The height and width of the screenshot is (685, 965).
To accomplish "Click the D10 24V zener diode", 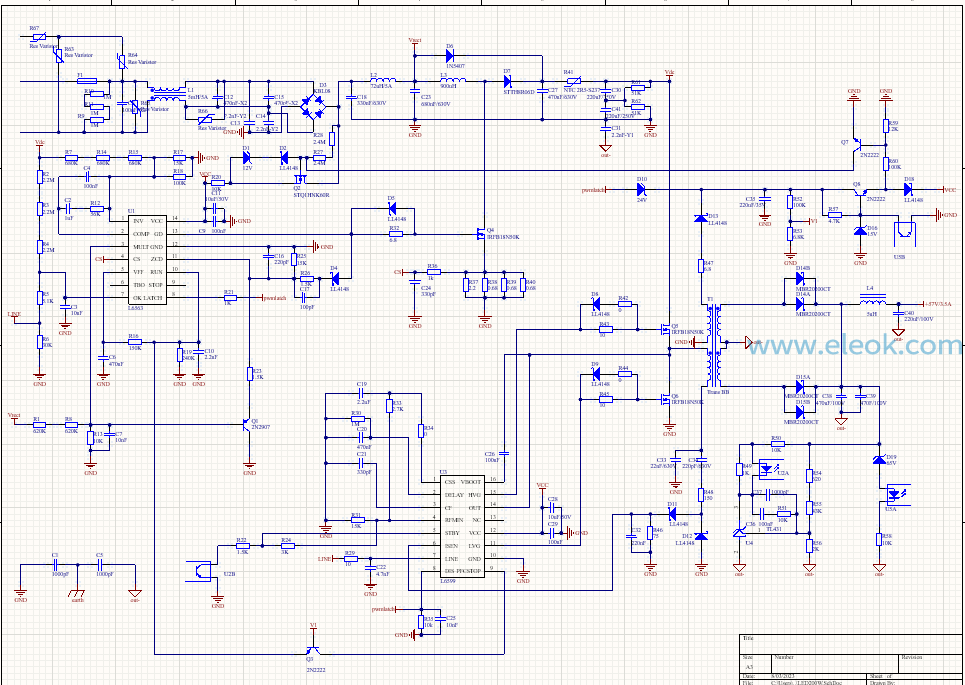I will tap(642, 190).
